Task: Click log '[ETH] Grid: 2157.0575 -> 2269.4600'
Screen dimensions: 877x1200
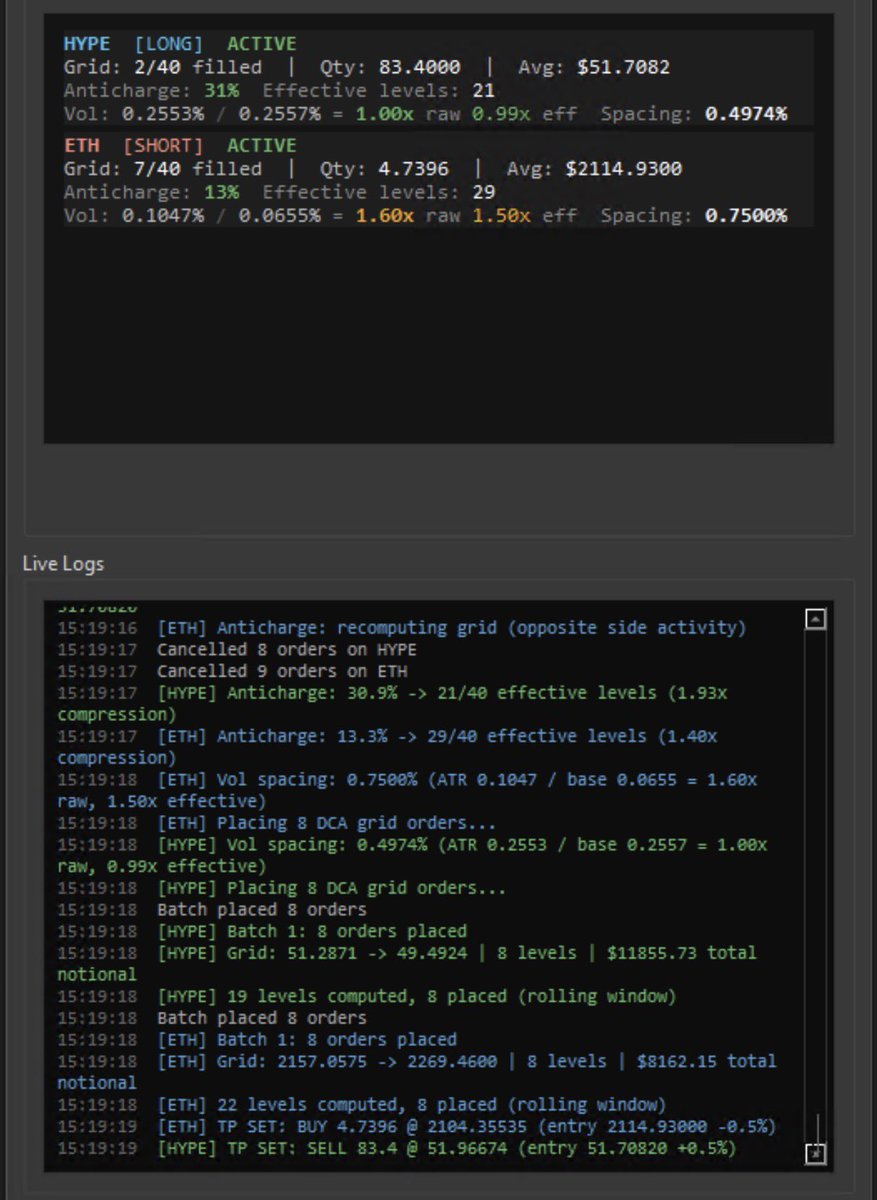Action: click(417, 1071)
